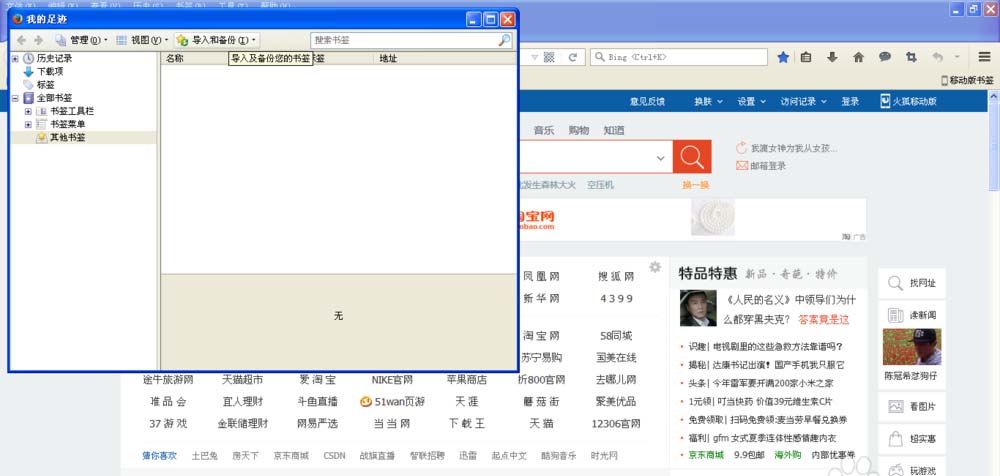Open the 58同城 site link
1000x476 pixels.
(616, 336)
